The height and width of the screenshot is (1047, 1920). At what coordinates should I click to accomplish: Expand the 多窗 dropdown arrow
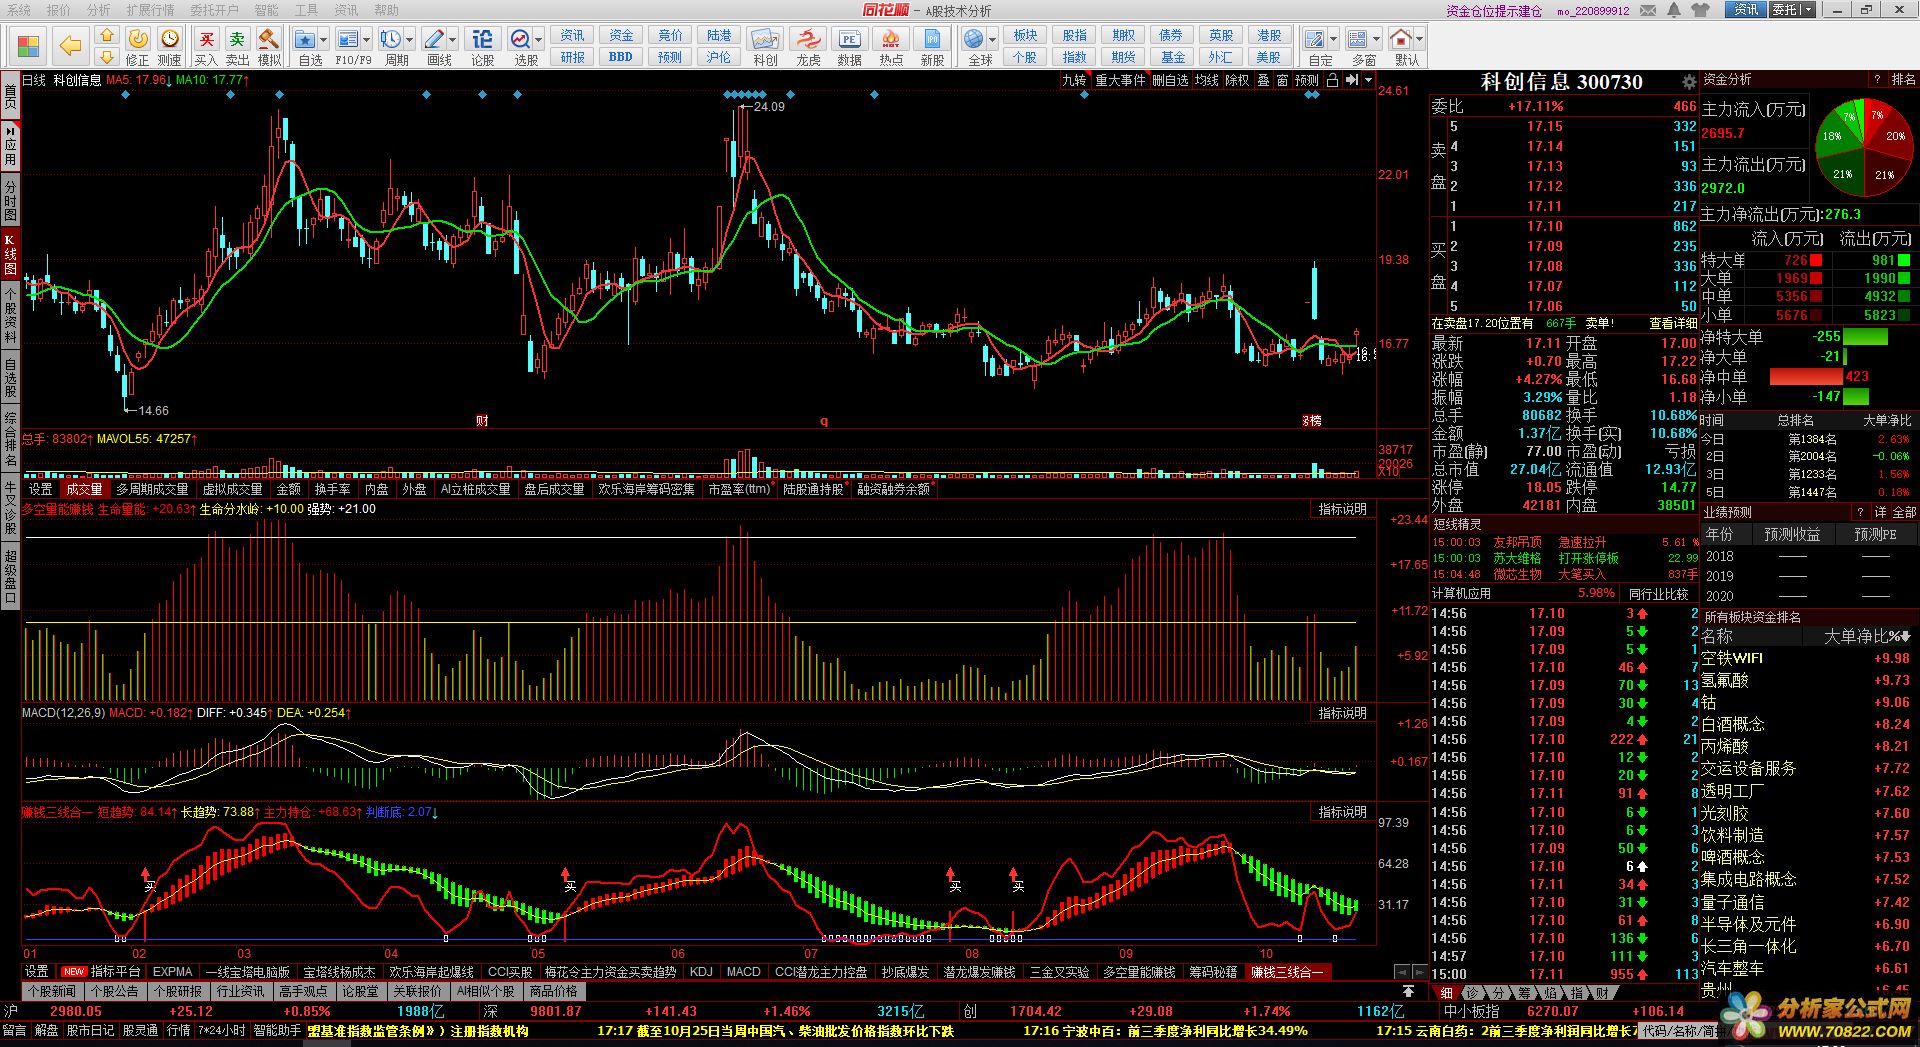[1376, 40]
